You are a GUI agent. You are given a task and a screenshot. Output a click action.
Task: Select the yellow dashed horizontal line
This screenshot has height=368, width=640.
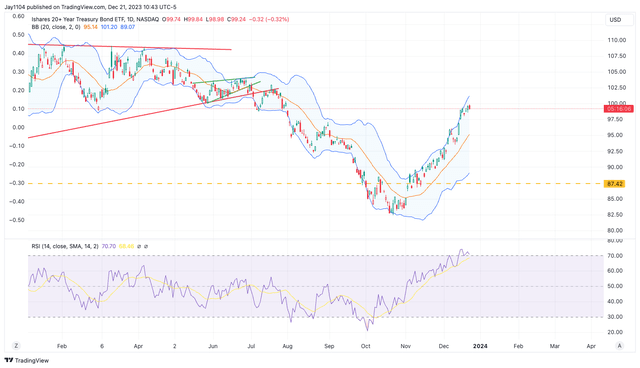(x=316, y=184)
